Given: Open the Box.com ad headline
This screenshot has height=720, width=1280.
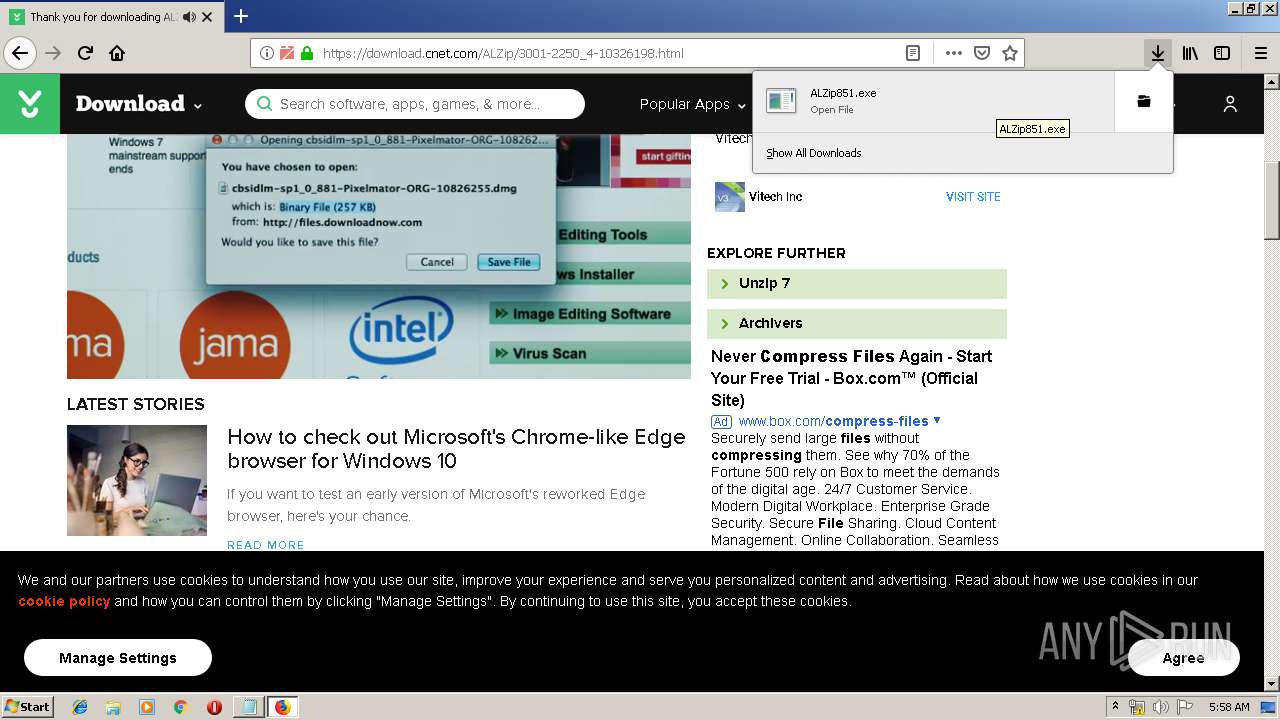Looking at the screenshot, I should (x=851, y=378).
